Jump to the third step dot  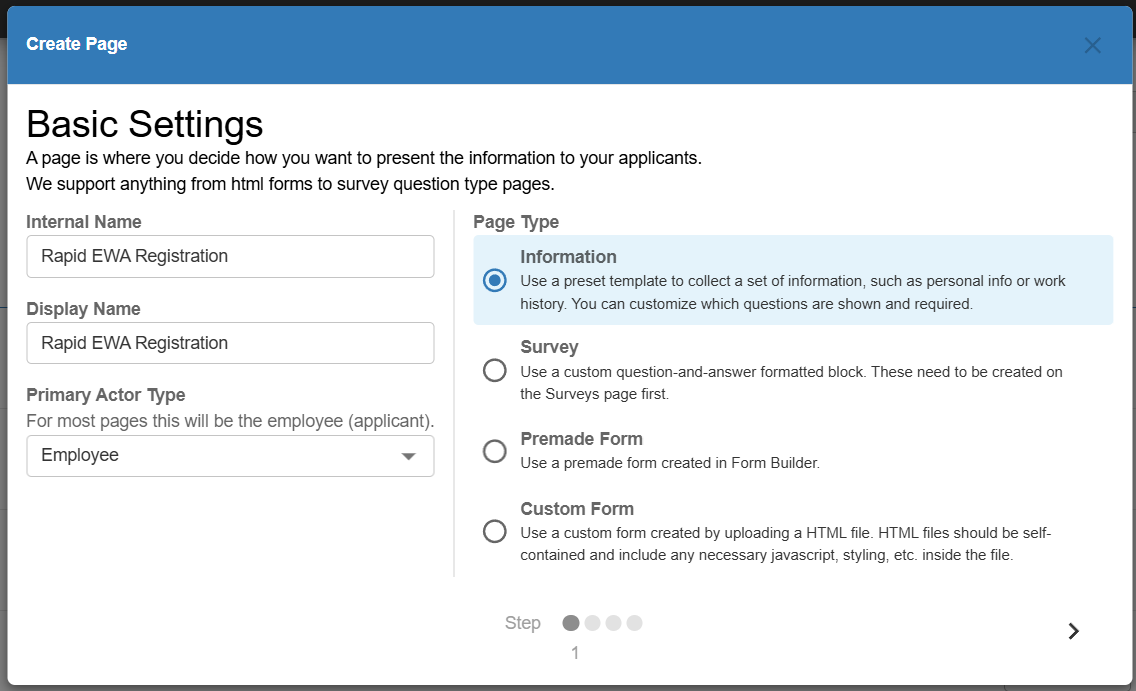613,623
